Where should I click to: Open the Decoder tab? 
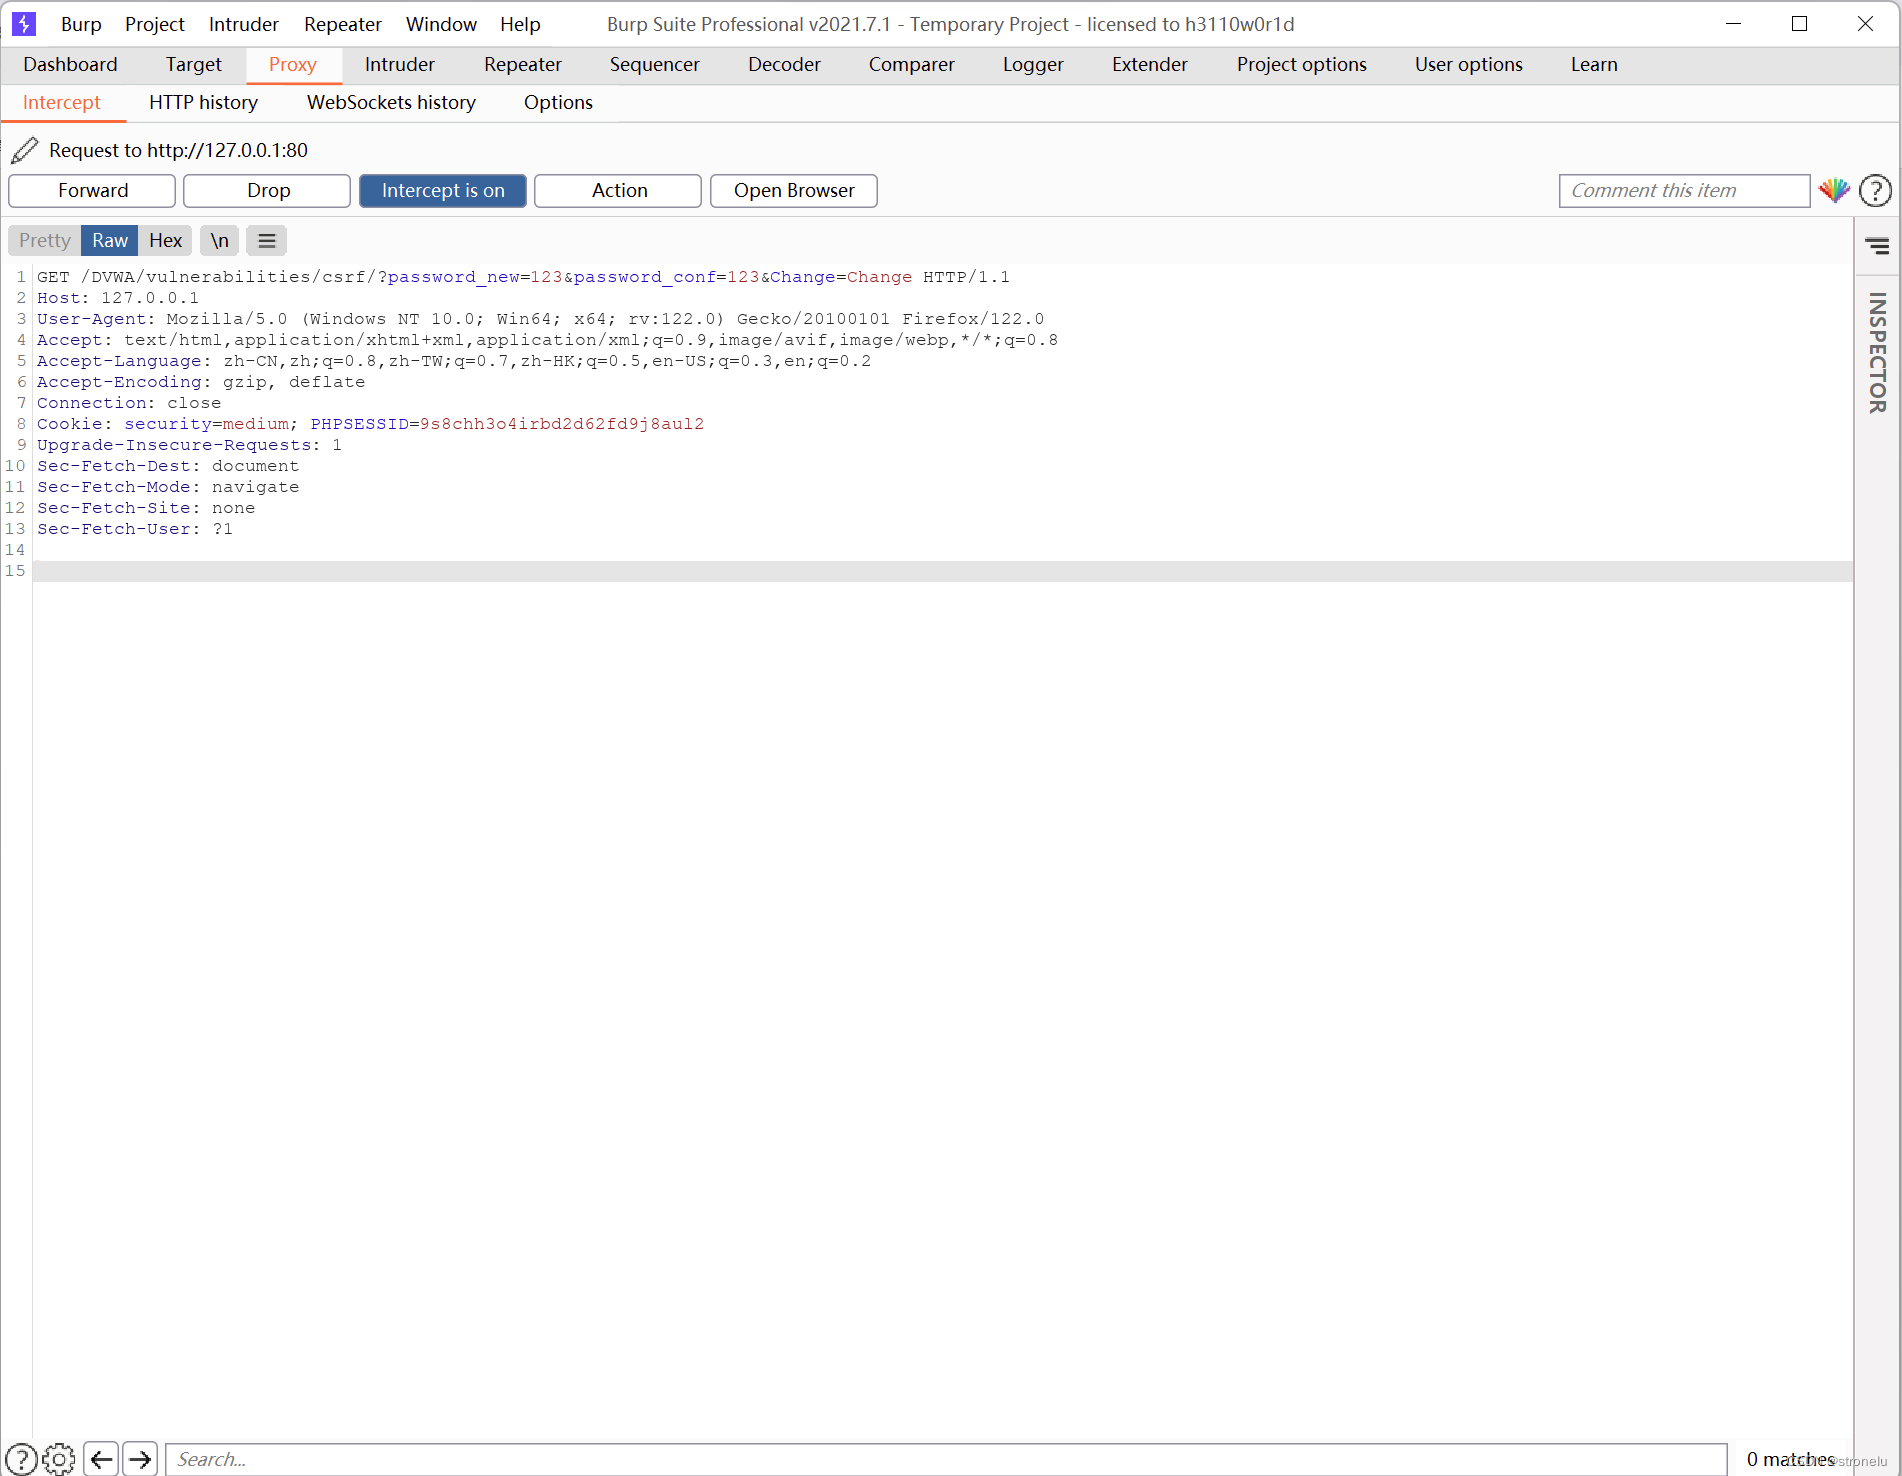tap(784, 64)
